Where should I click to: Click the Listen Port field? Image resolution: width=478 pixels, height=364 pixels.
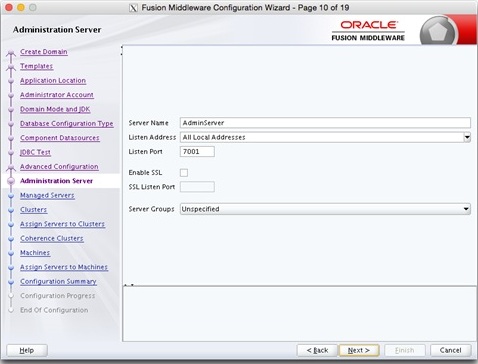point(197,151)
